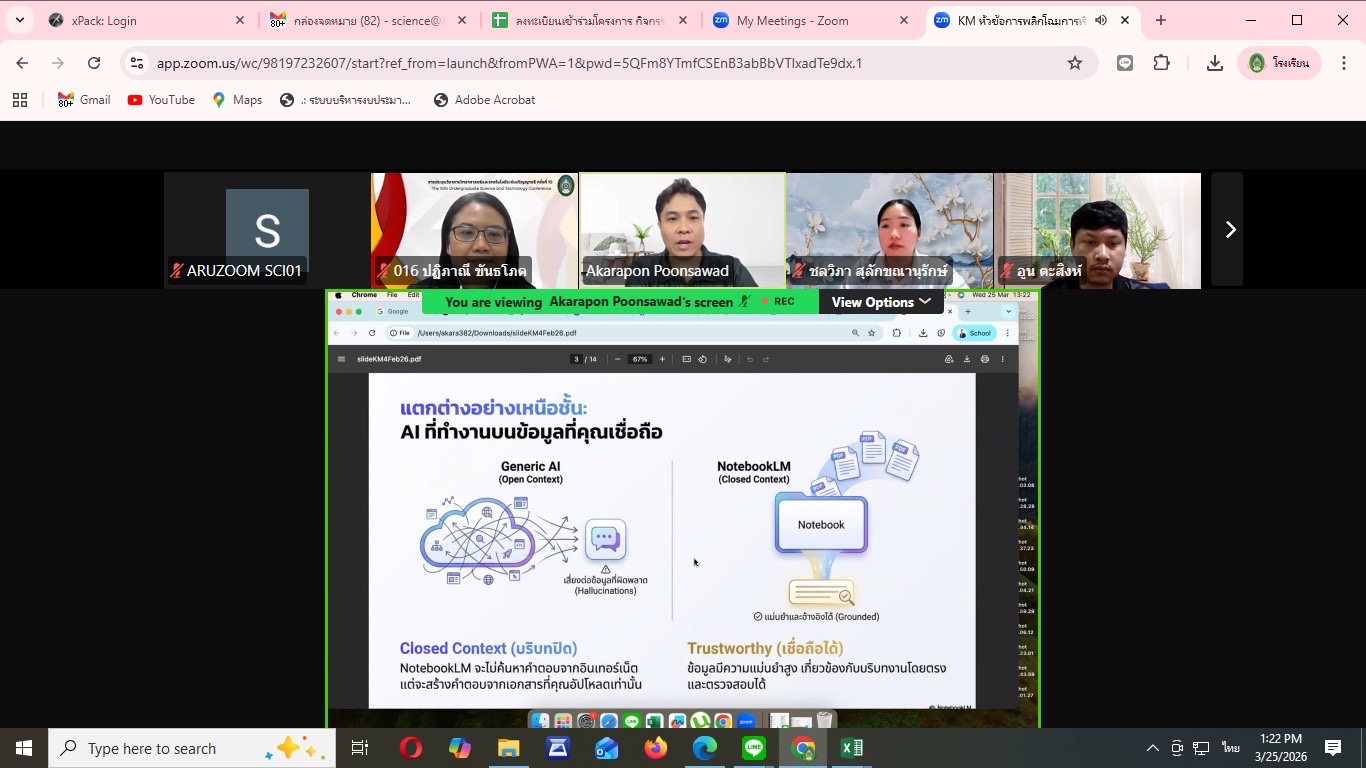The height and width of the screenshot is (768, 1366).
Task: Show hidden system tray icons
Action: (x=1152, y=748)
